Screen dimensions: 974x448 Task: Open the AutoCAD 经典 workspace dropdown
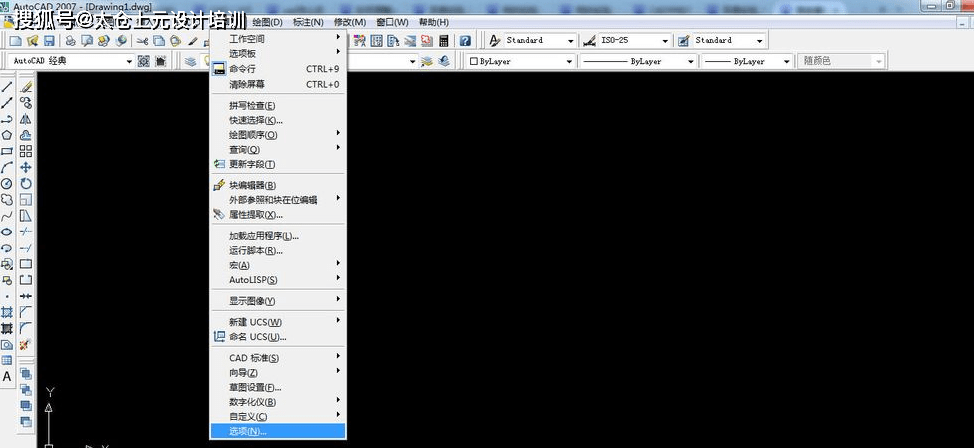click(x=129, y=61)
